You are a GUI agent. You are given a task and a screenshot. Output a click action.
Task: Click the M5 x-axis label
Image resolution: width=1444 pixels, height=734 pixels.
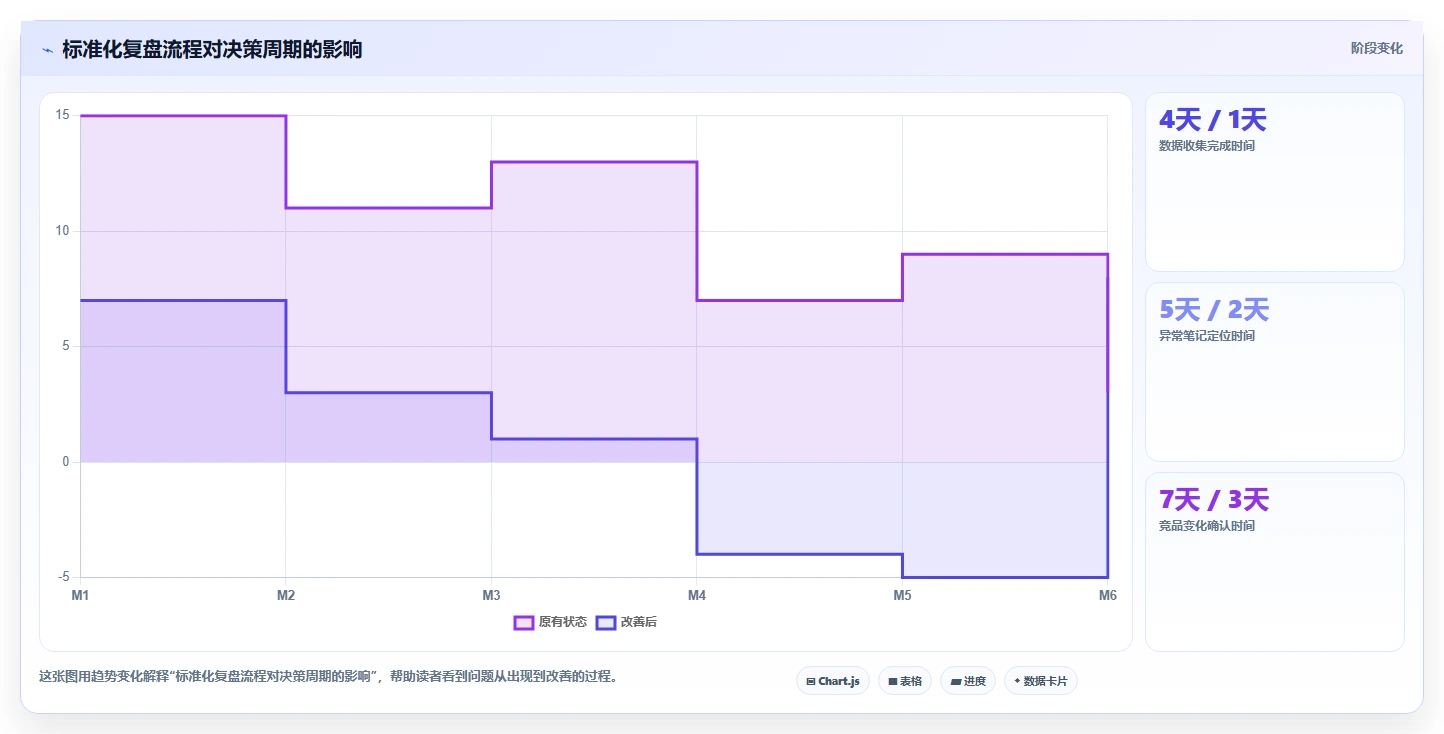902,596
